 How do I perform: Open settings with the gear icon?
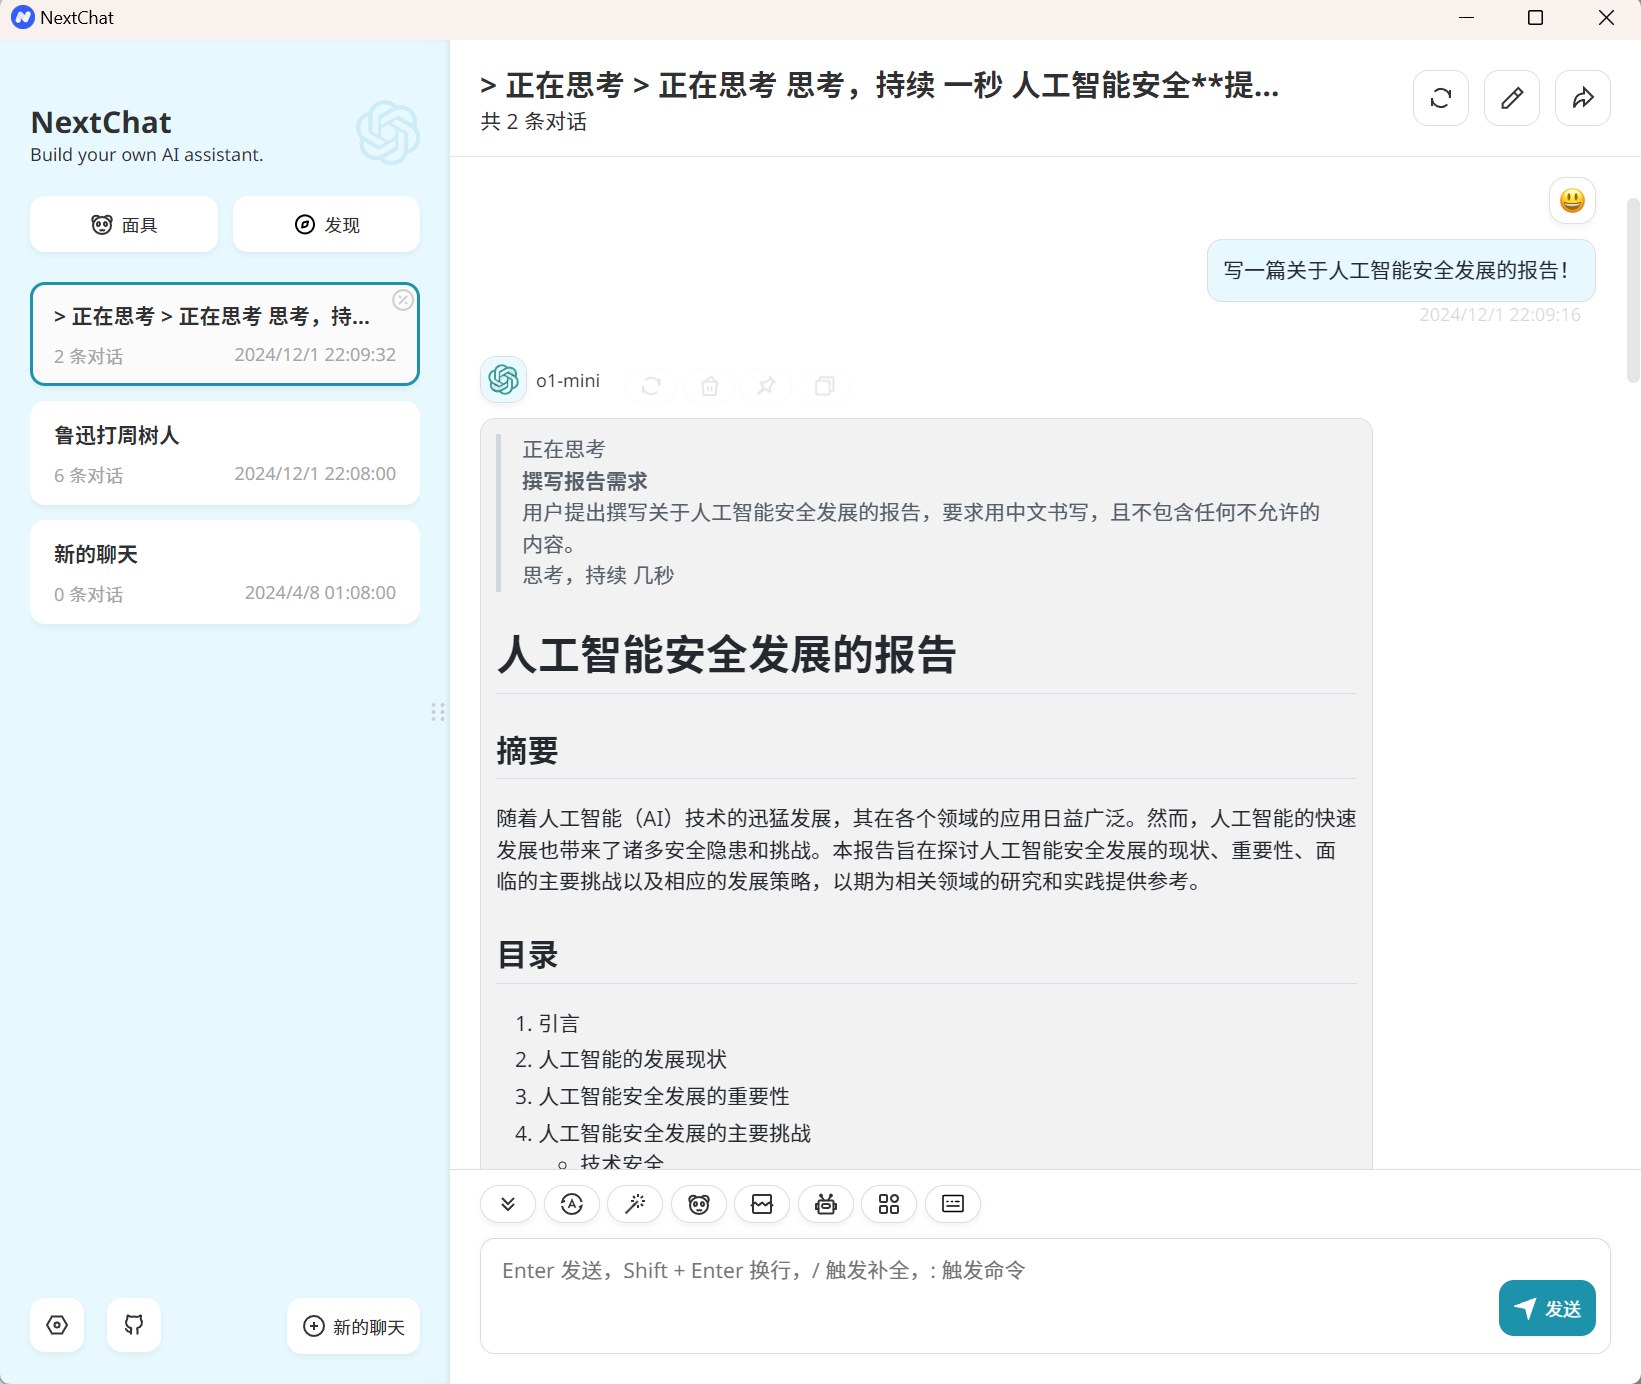pos(56,1324)
